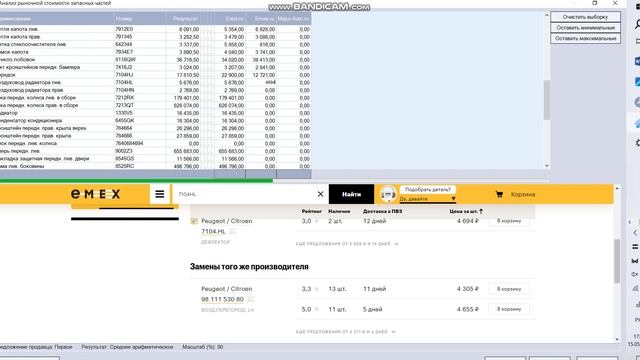Click the 12 дней delivery value
640x360 pixels.
[x=374, y=221]
